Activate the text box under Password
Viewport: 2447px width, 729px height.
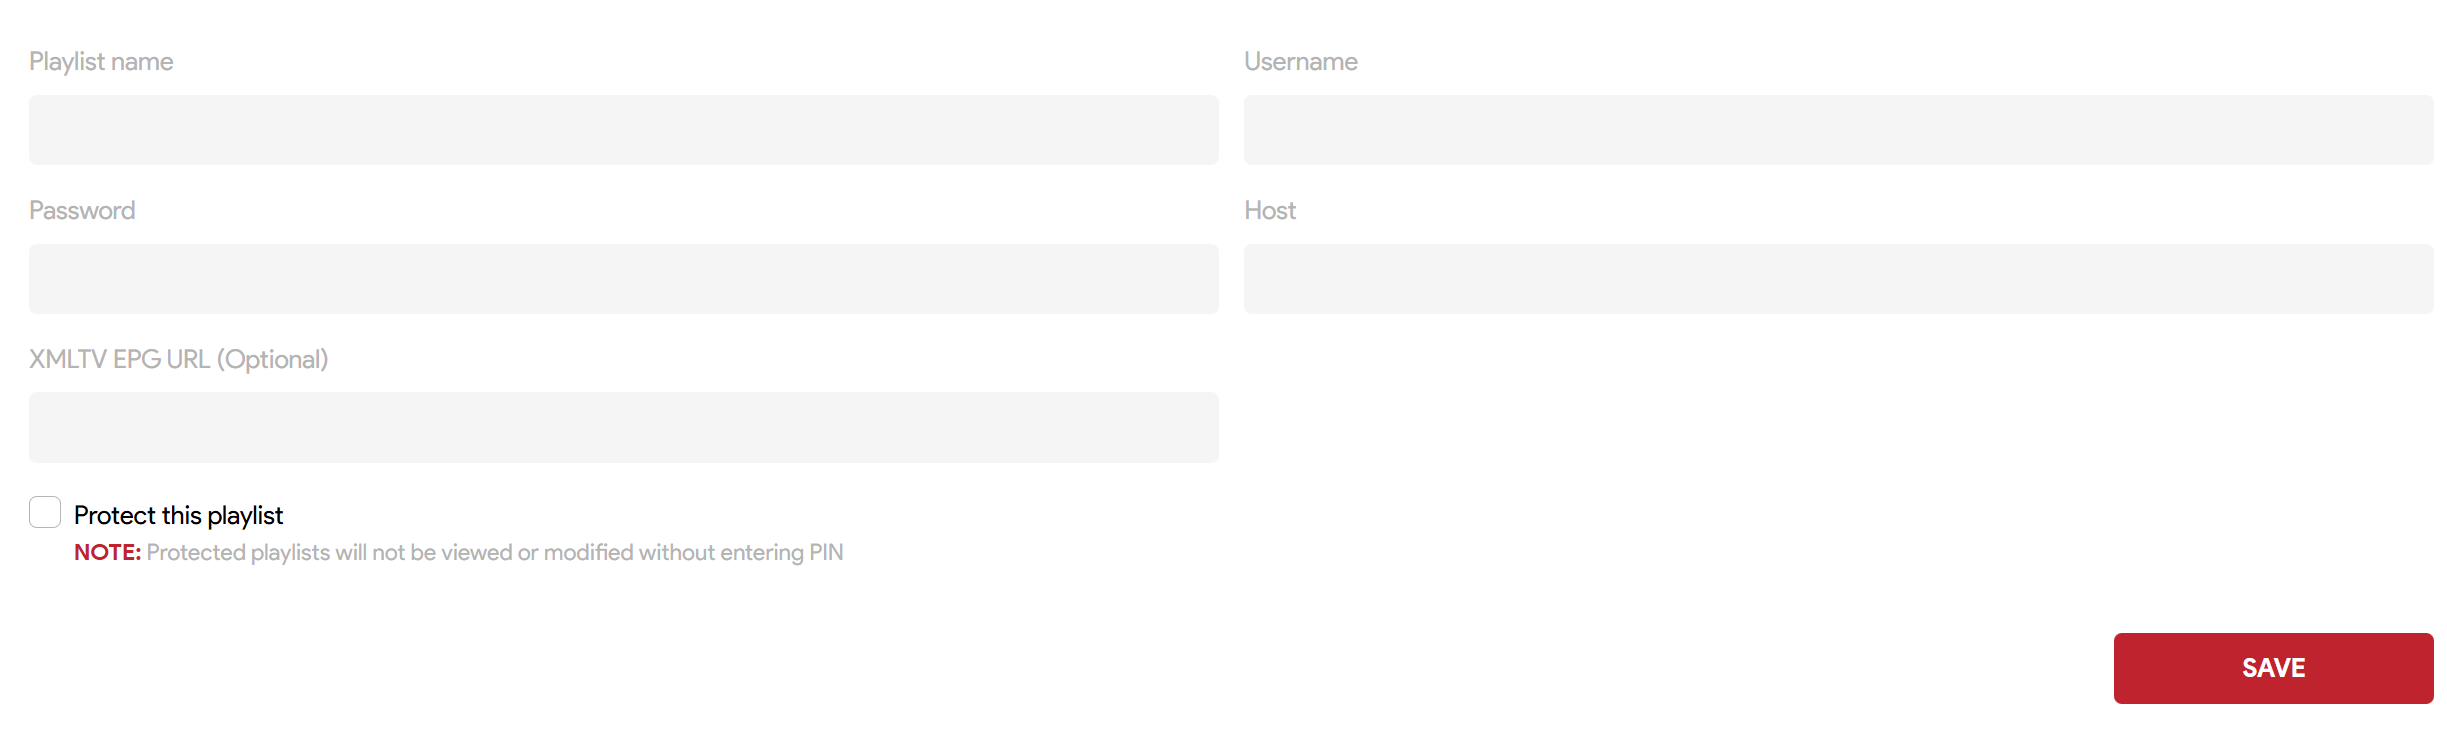point(623,279)
